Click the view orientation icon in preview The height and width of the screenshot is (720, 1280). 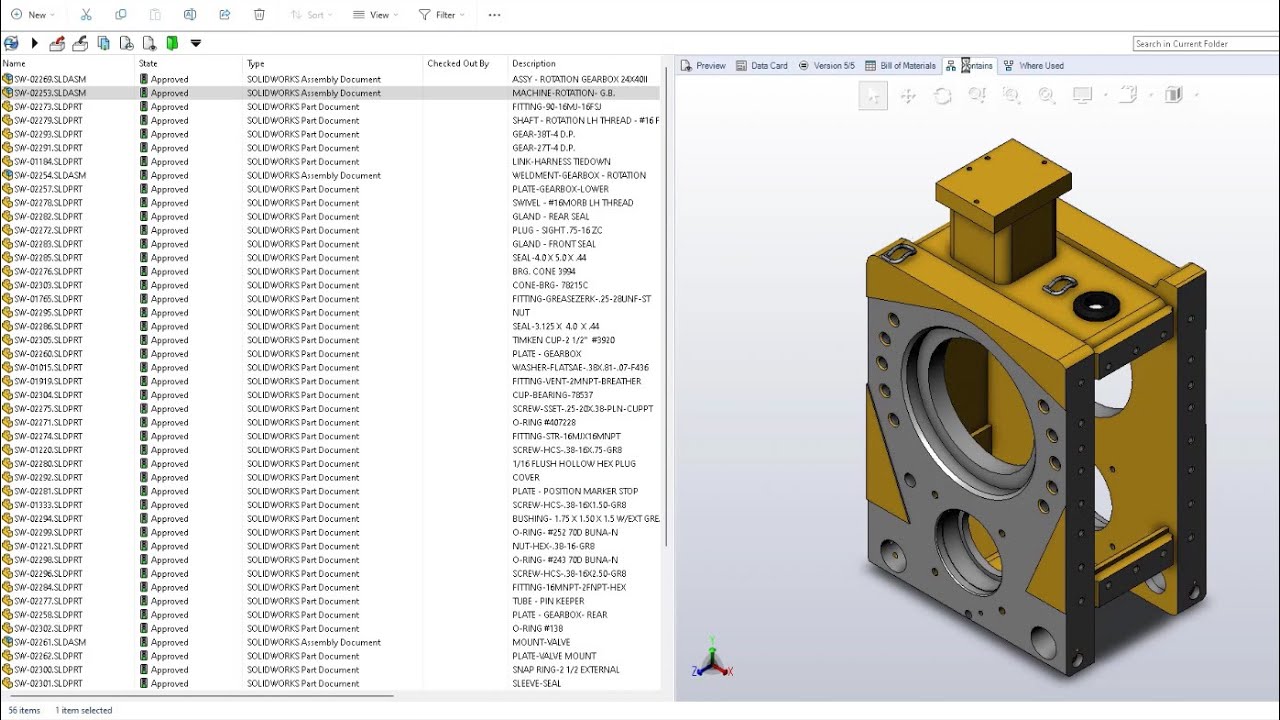click(1128, 95)
